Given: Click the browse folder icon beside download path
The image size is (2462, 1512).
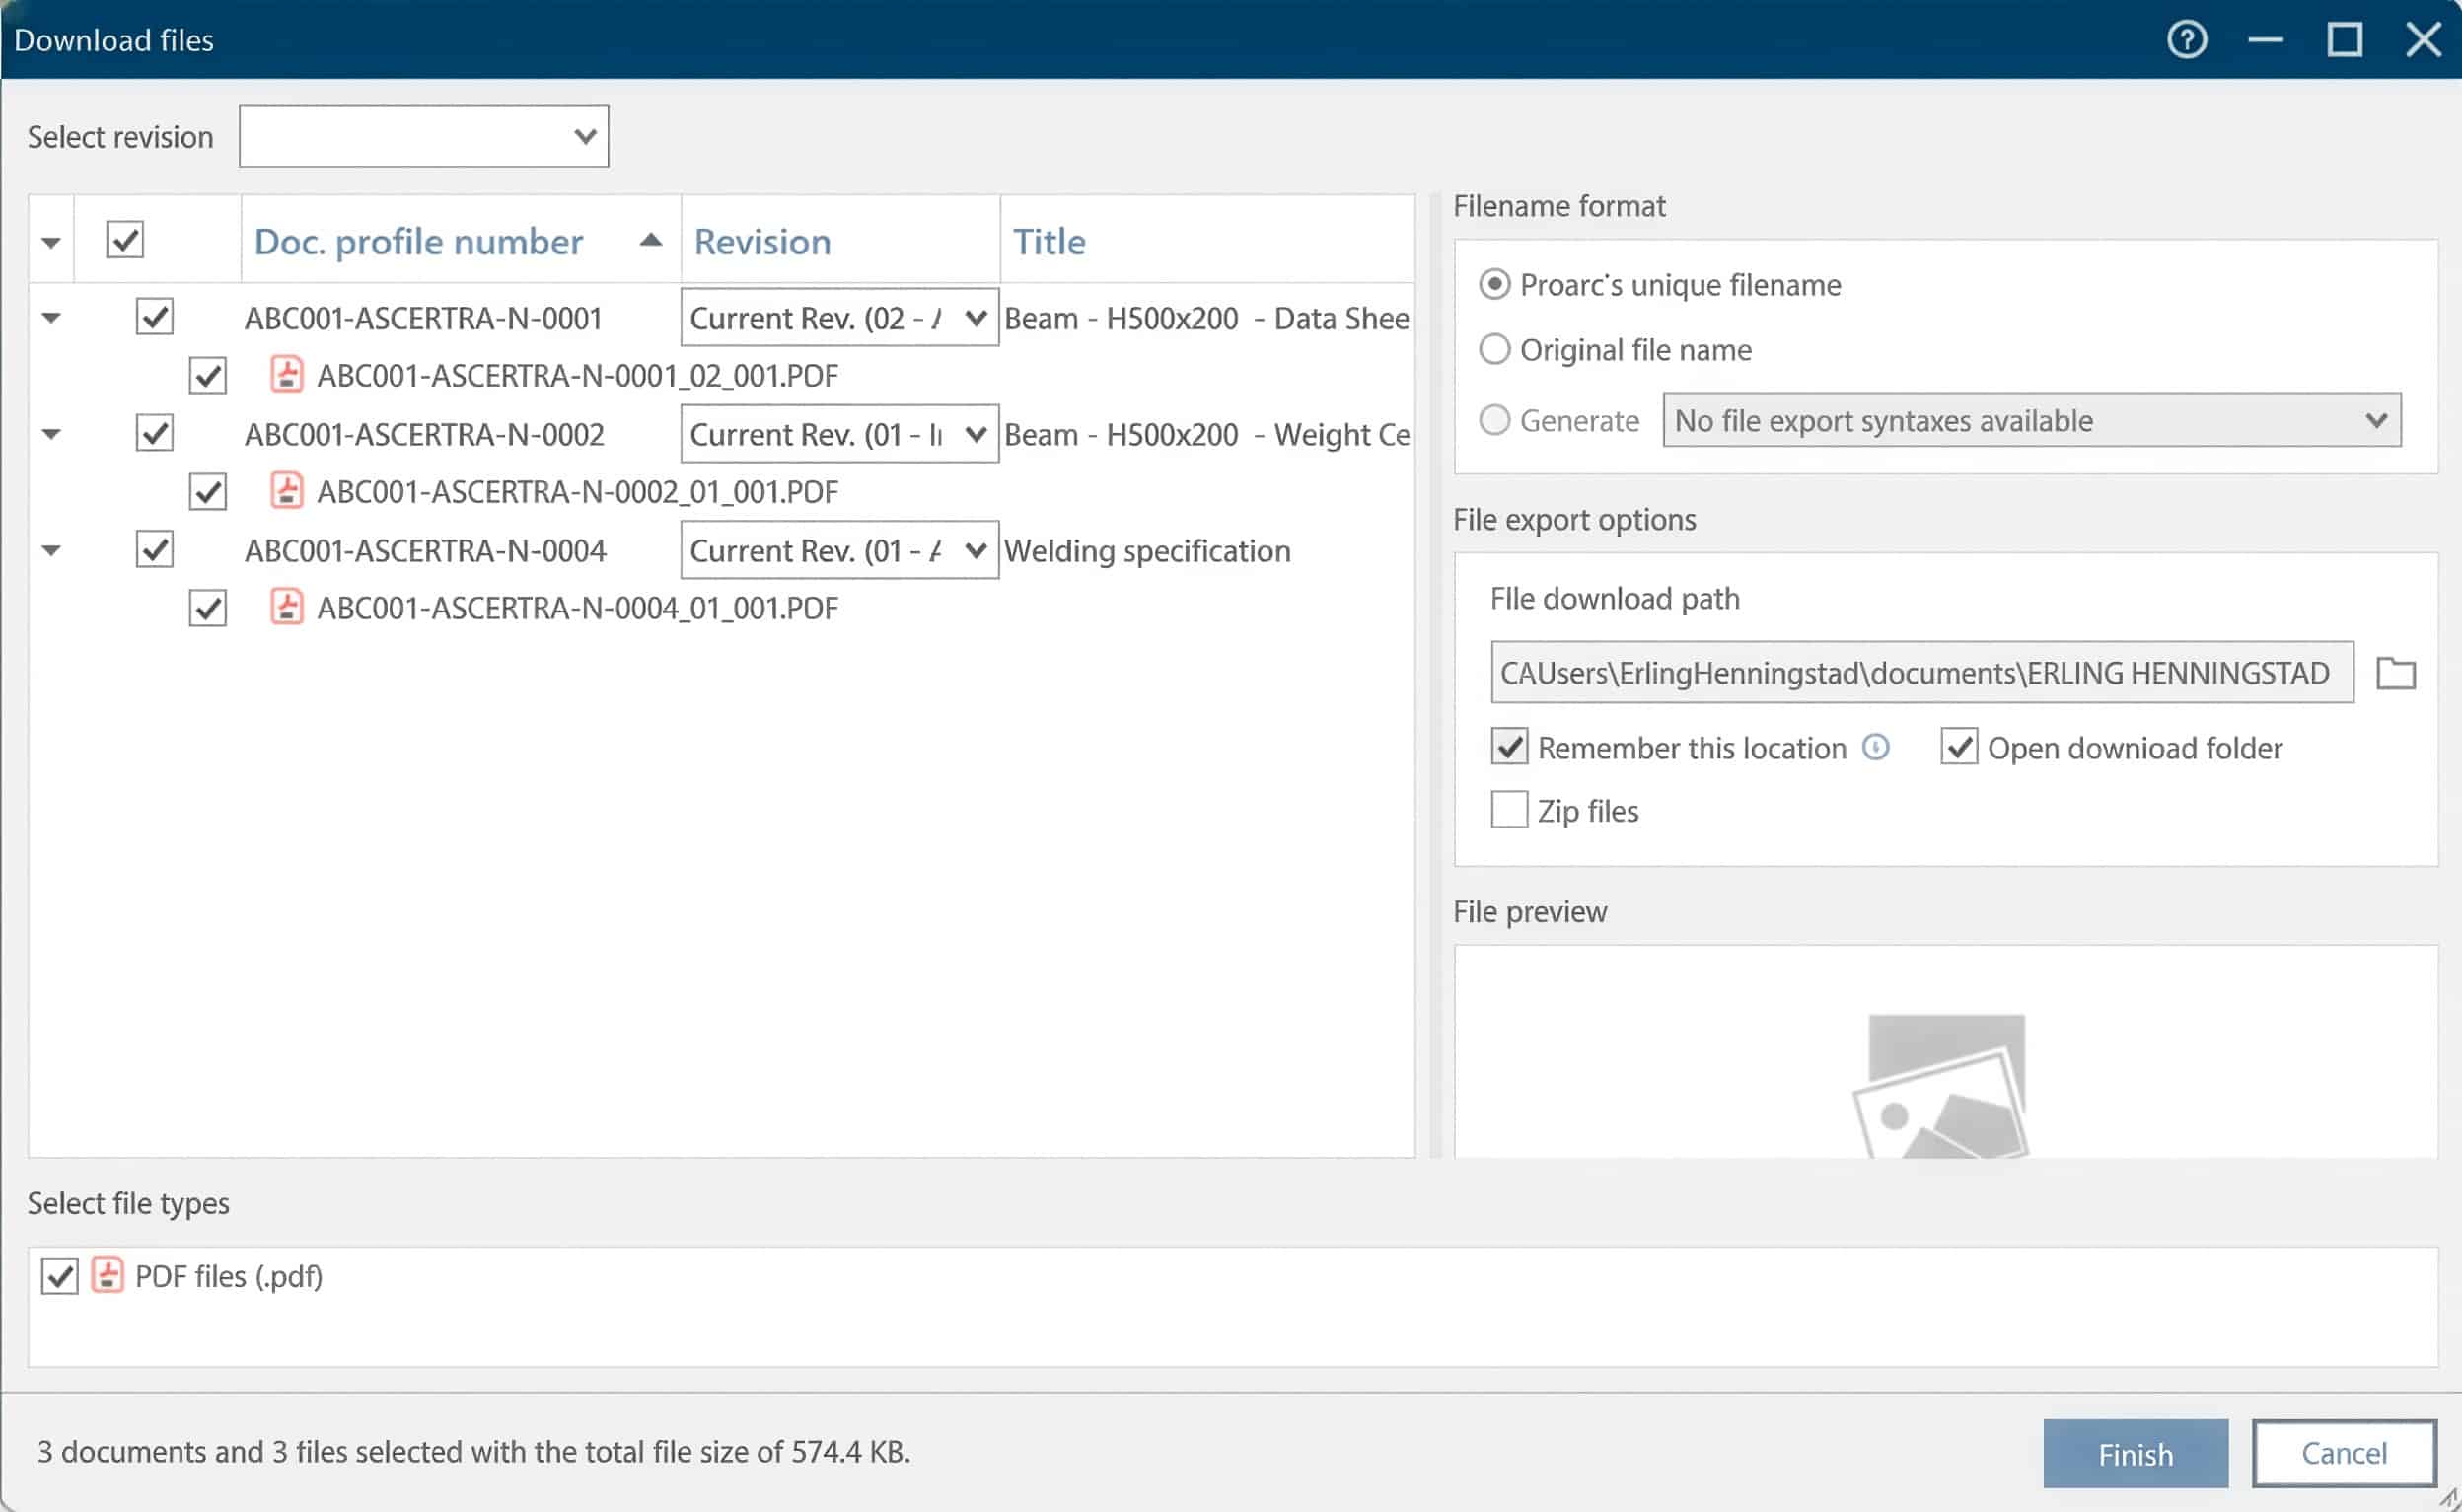Looking at the screenshot, I should (2395, 673).
